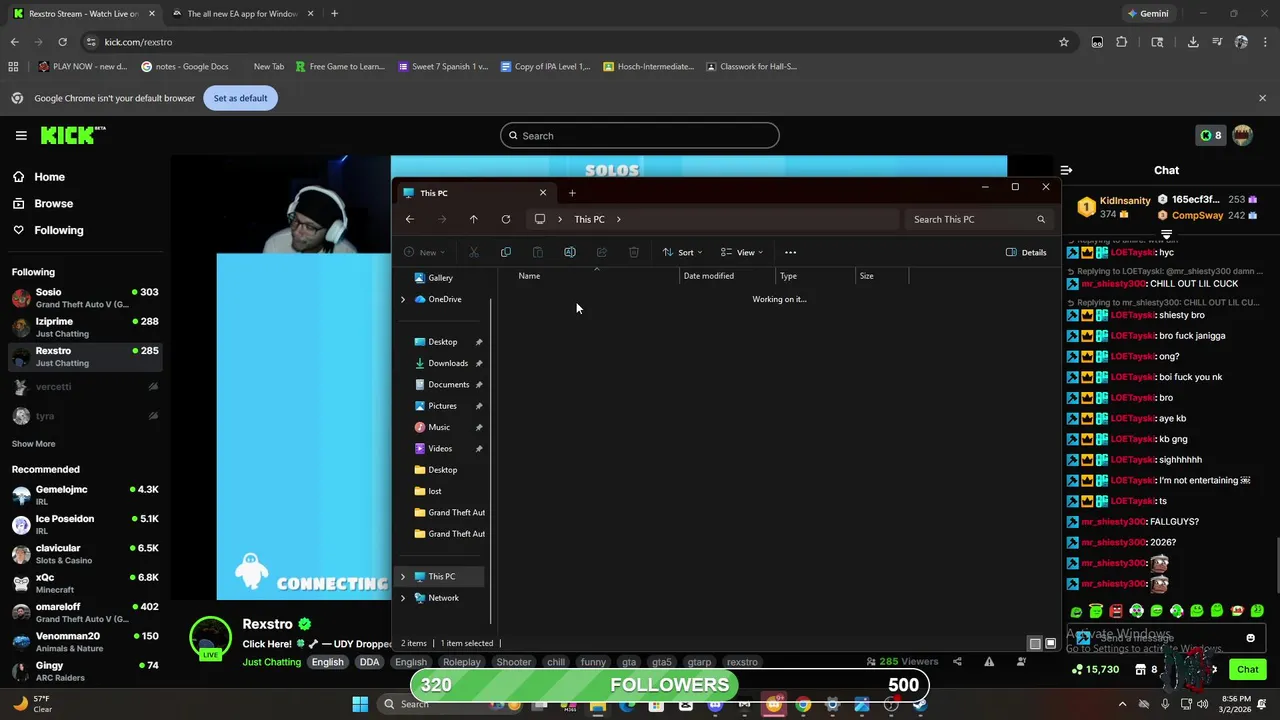The image size is (1280, 720).
Task: Open xQc's recommended channel
Action: [85, 583]
